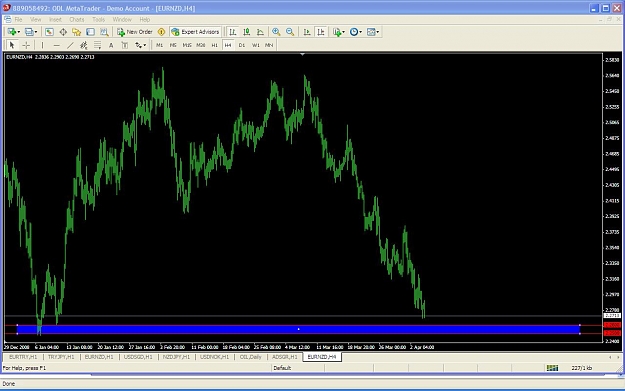Switch timeframe to M1

coord(159,45)
